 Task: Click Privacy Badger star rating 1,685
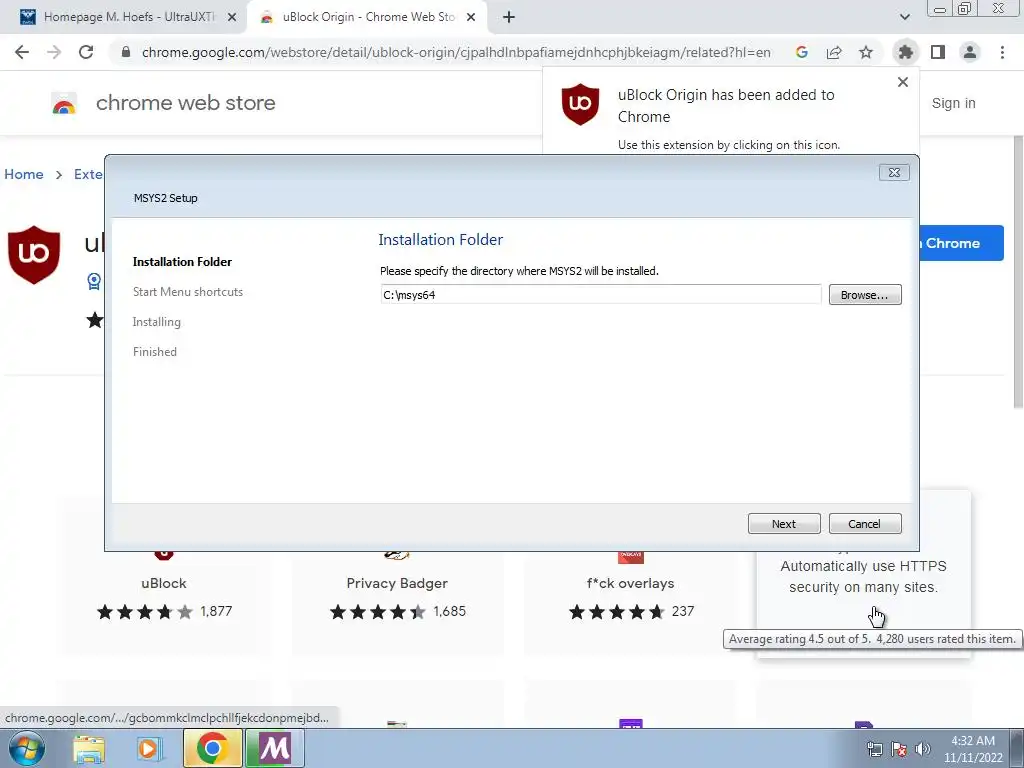(397, 612)
